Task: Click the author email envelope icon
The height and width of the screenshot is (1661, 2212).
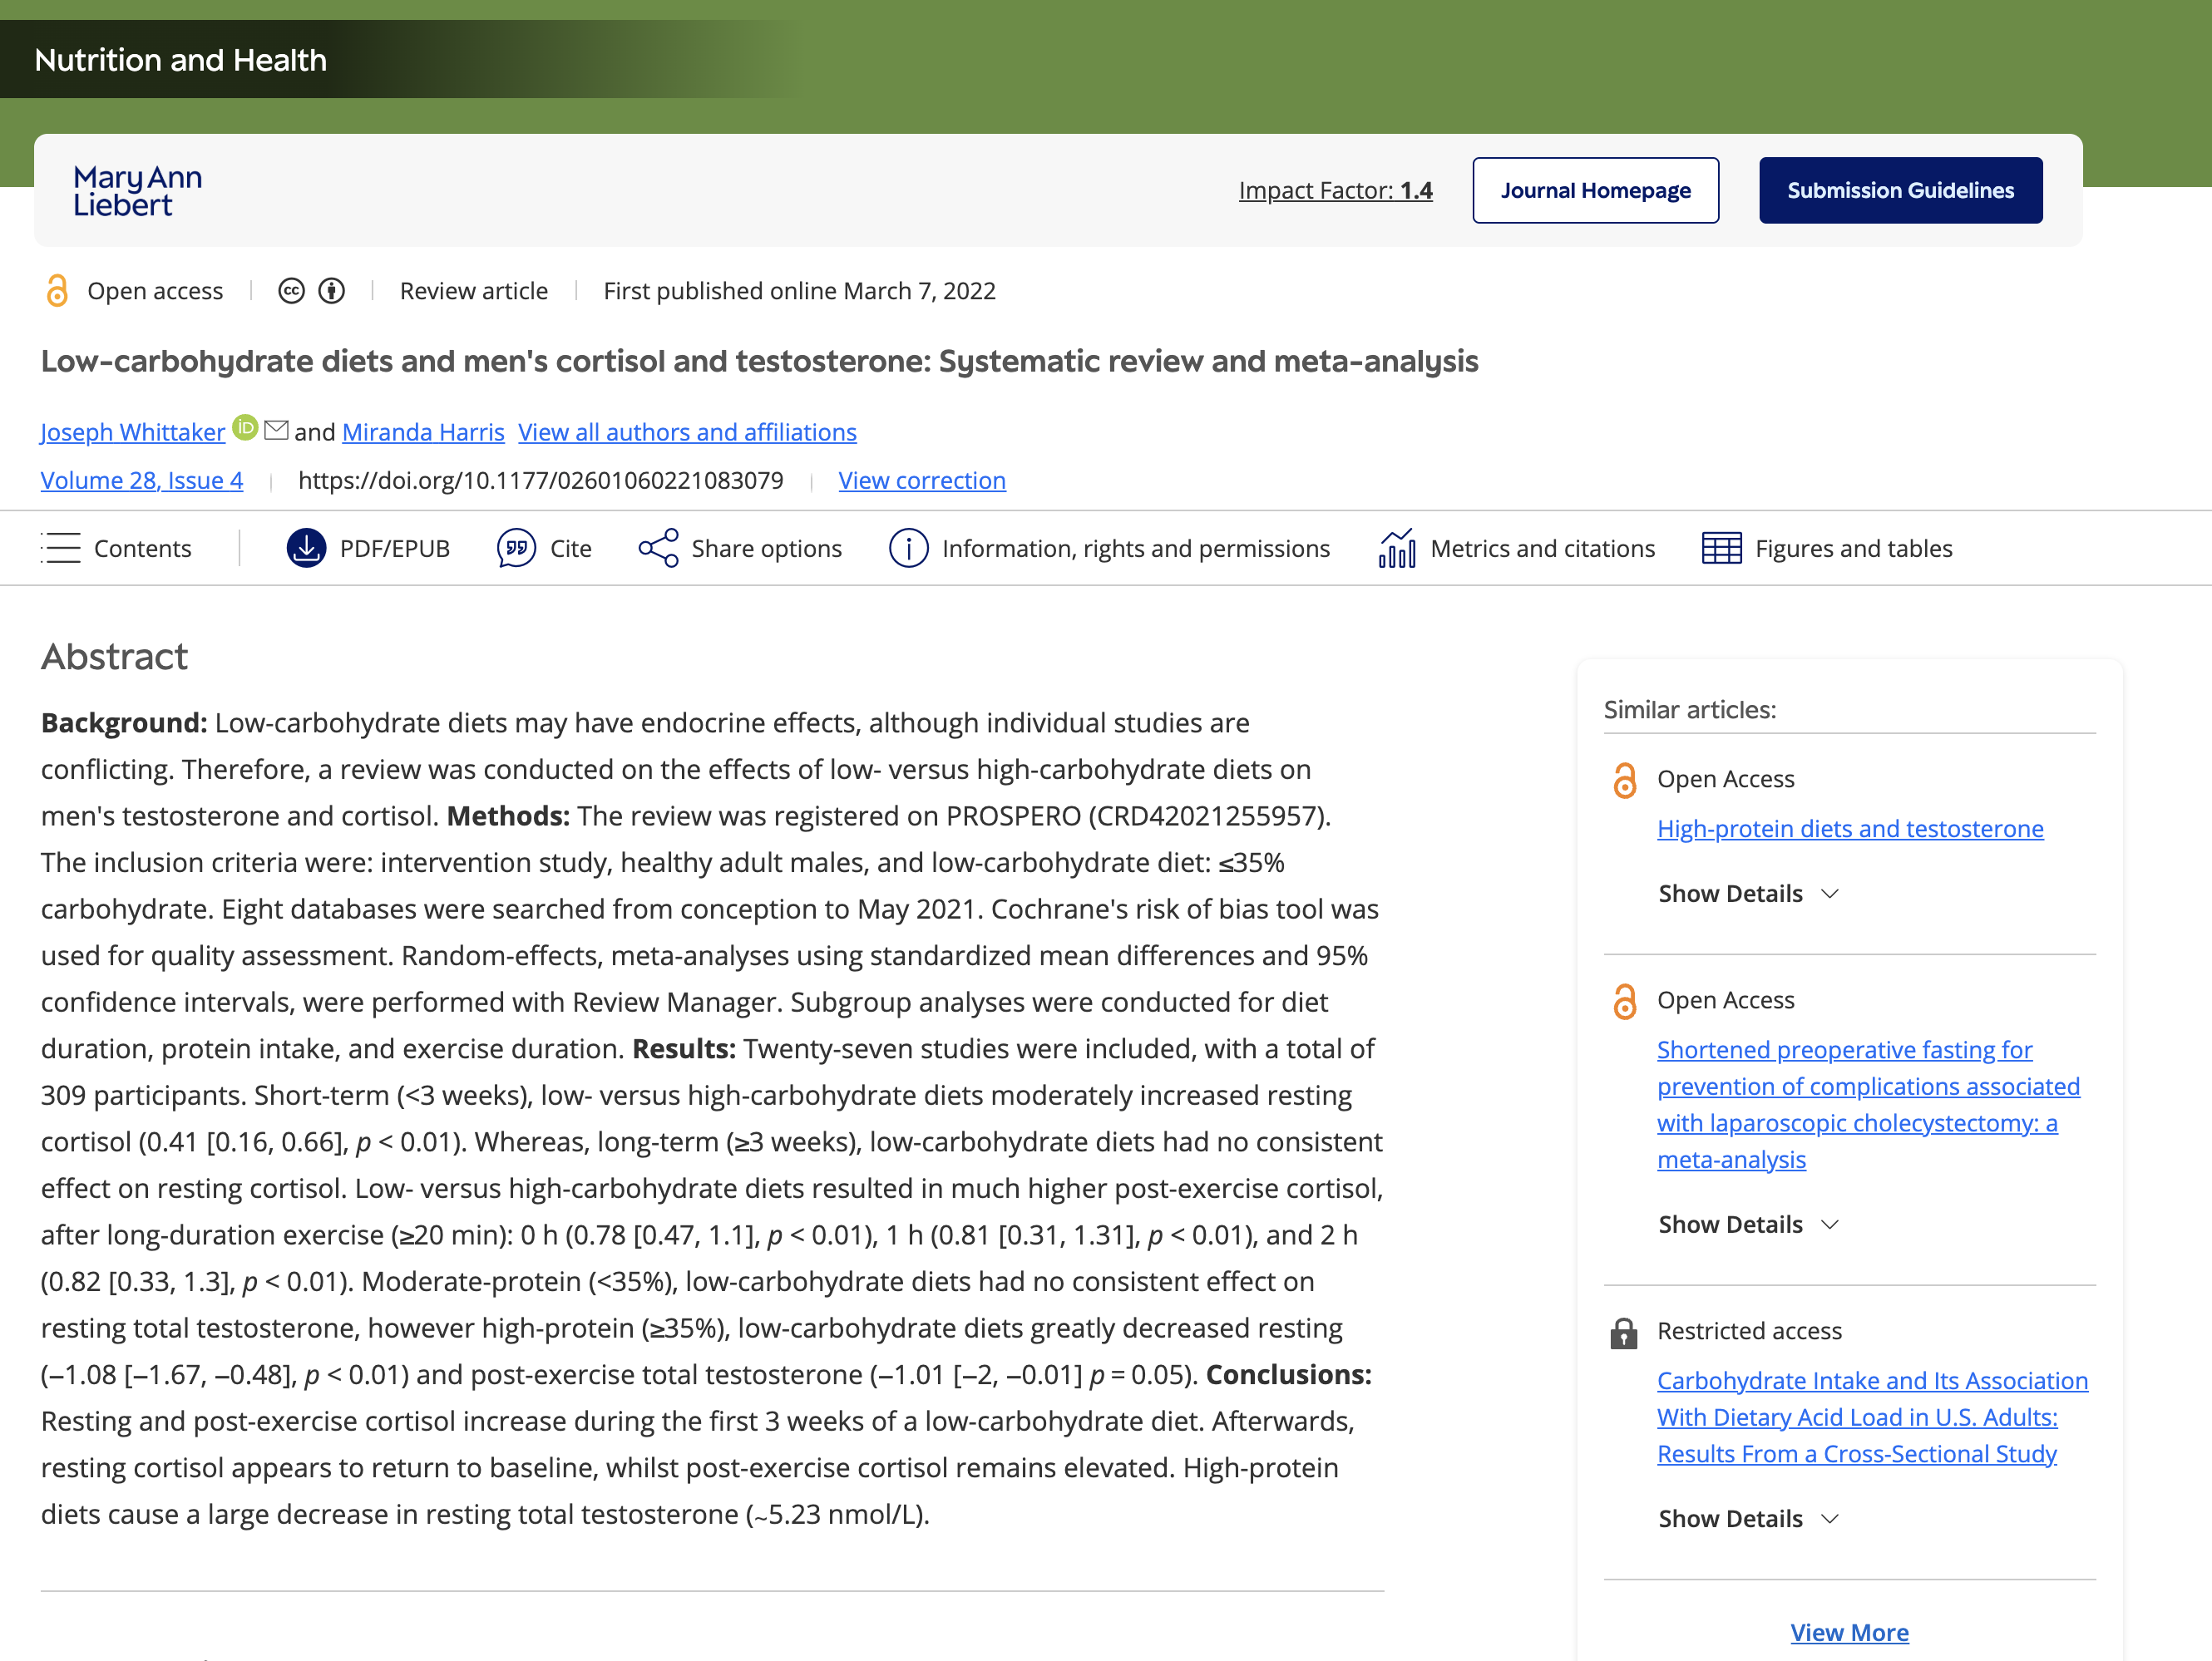Action: point(276,430)
